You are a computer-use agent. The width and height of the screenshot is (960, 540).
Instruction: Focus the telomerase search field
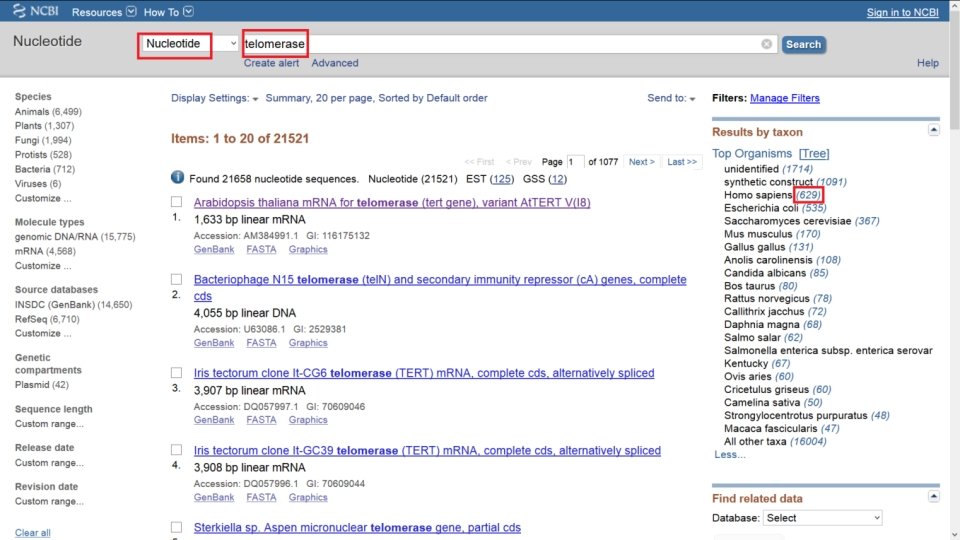(x=509, y=44)
